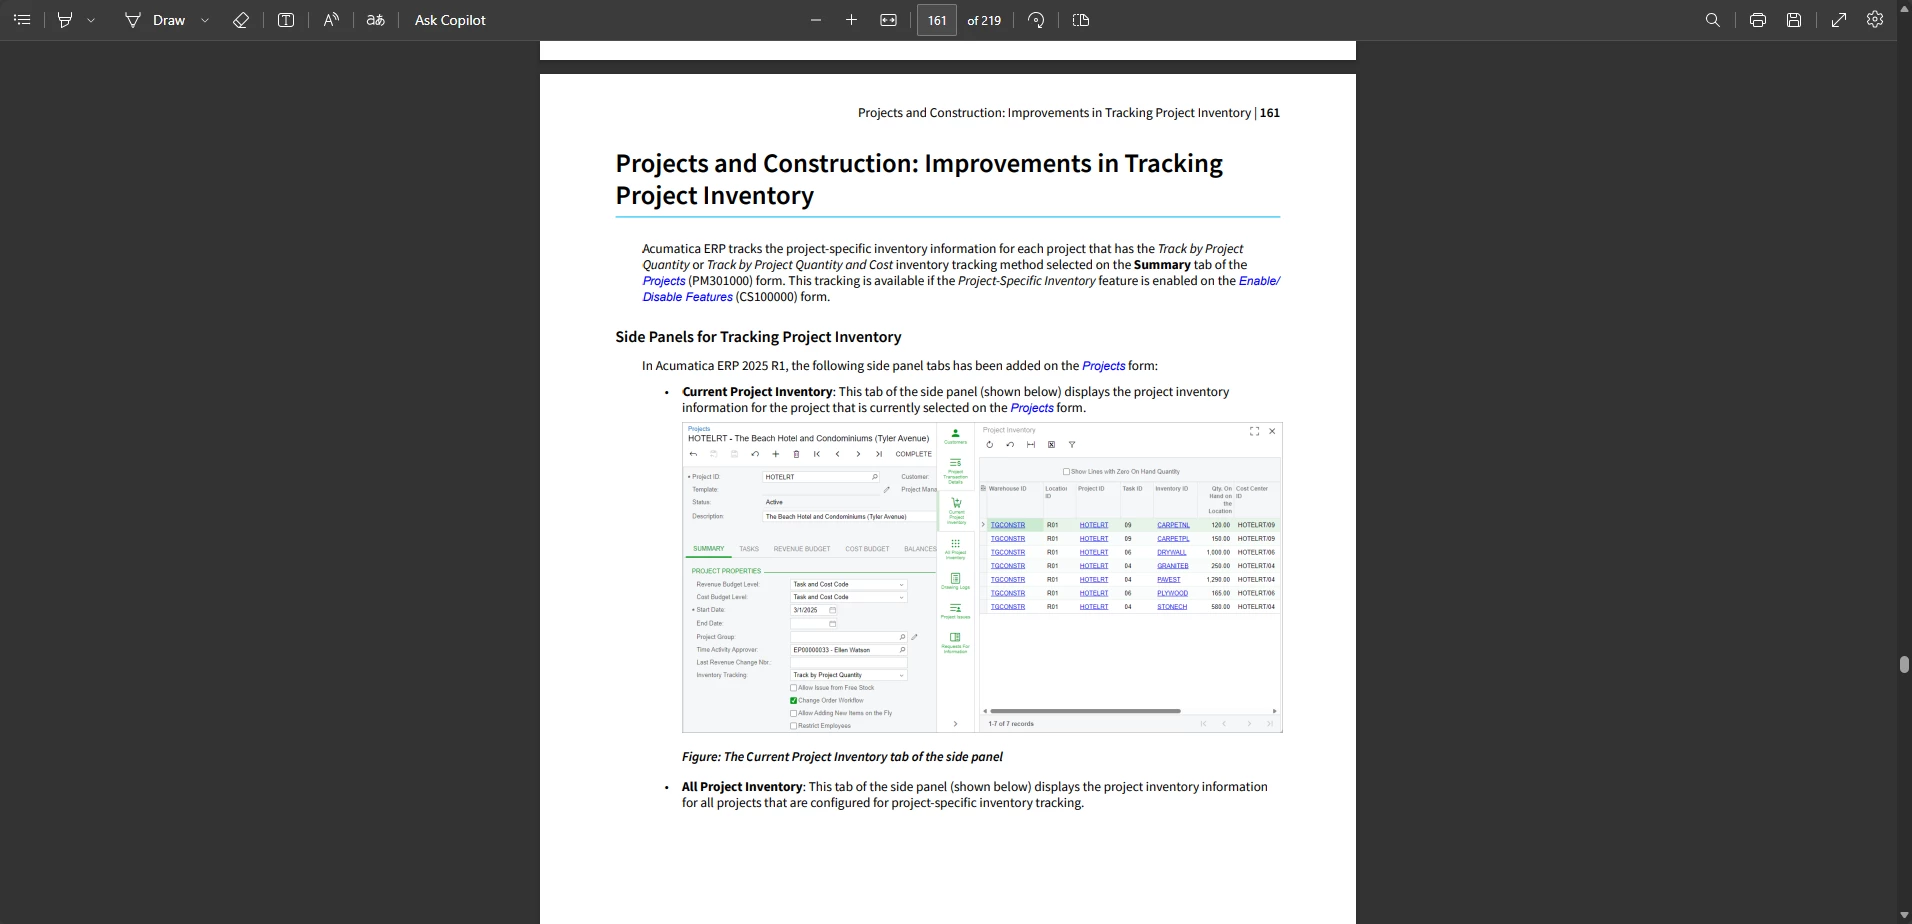Select the Erase tool
1912x924 pixels.
coord(241,20)
